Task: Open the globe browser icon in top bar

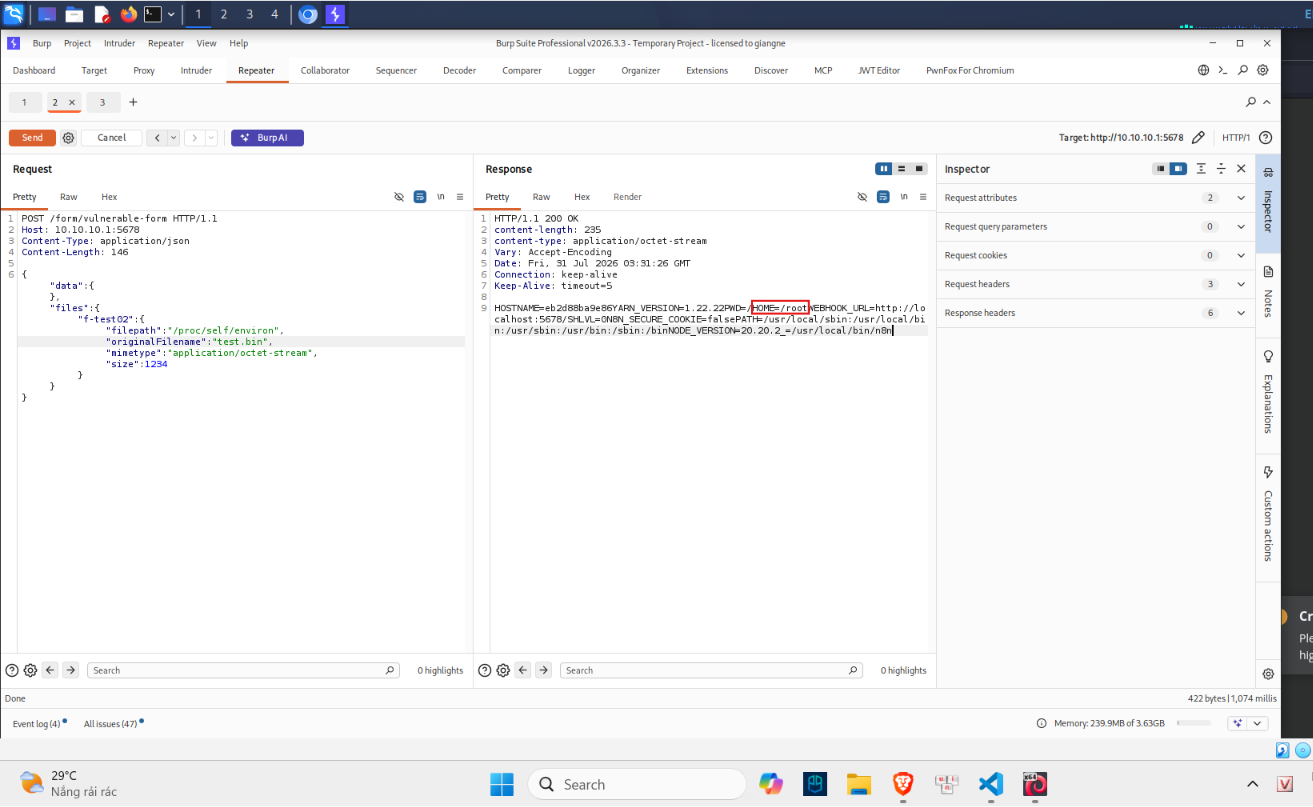Action: point(1203,70)
